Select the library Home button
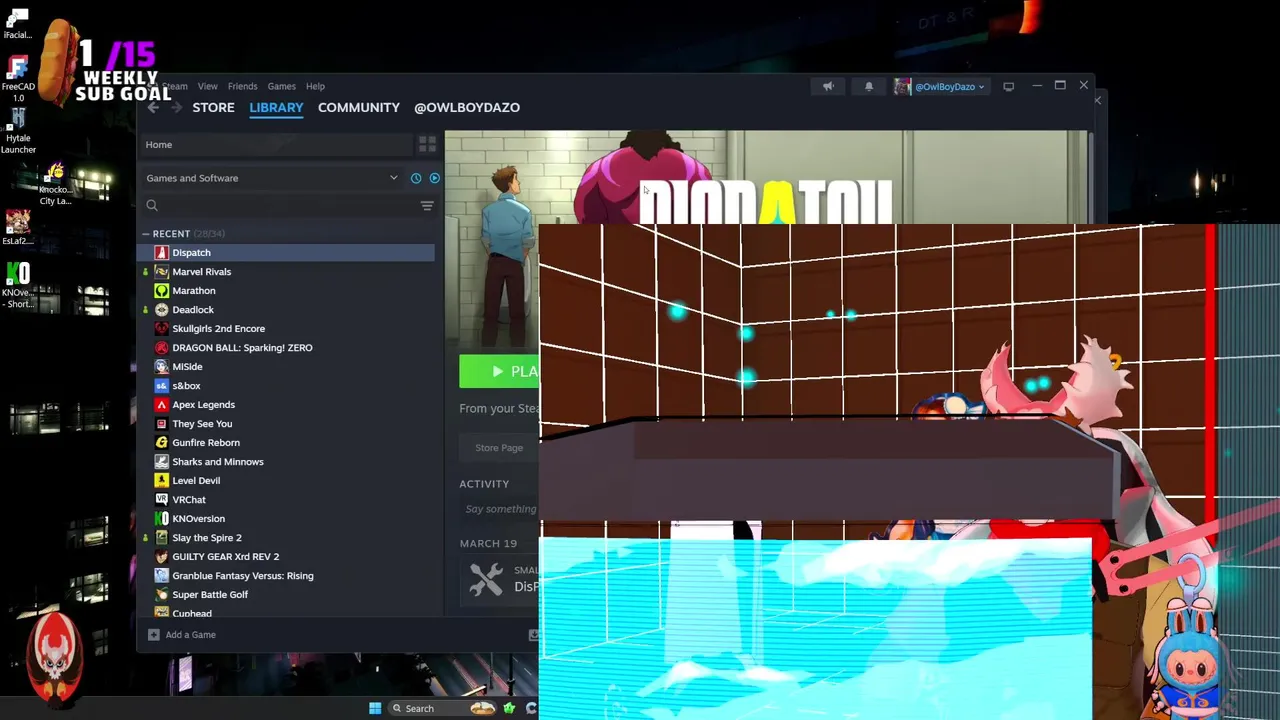 [274, 145]
